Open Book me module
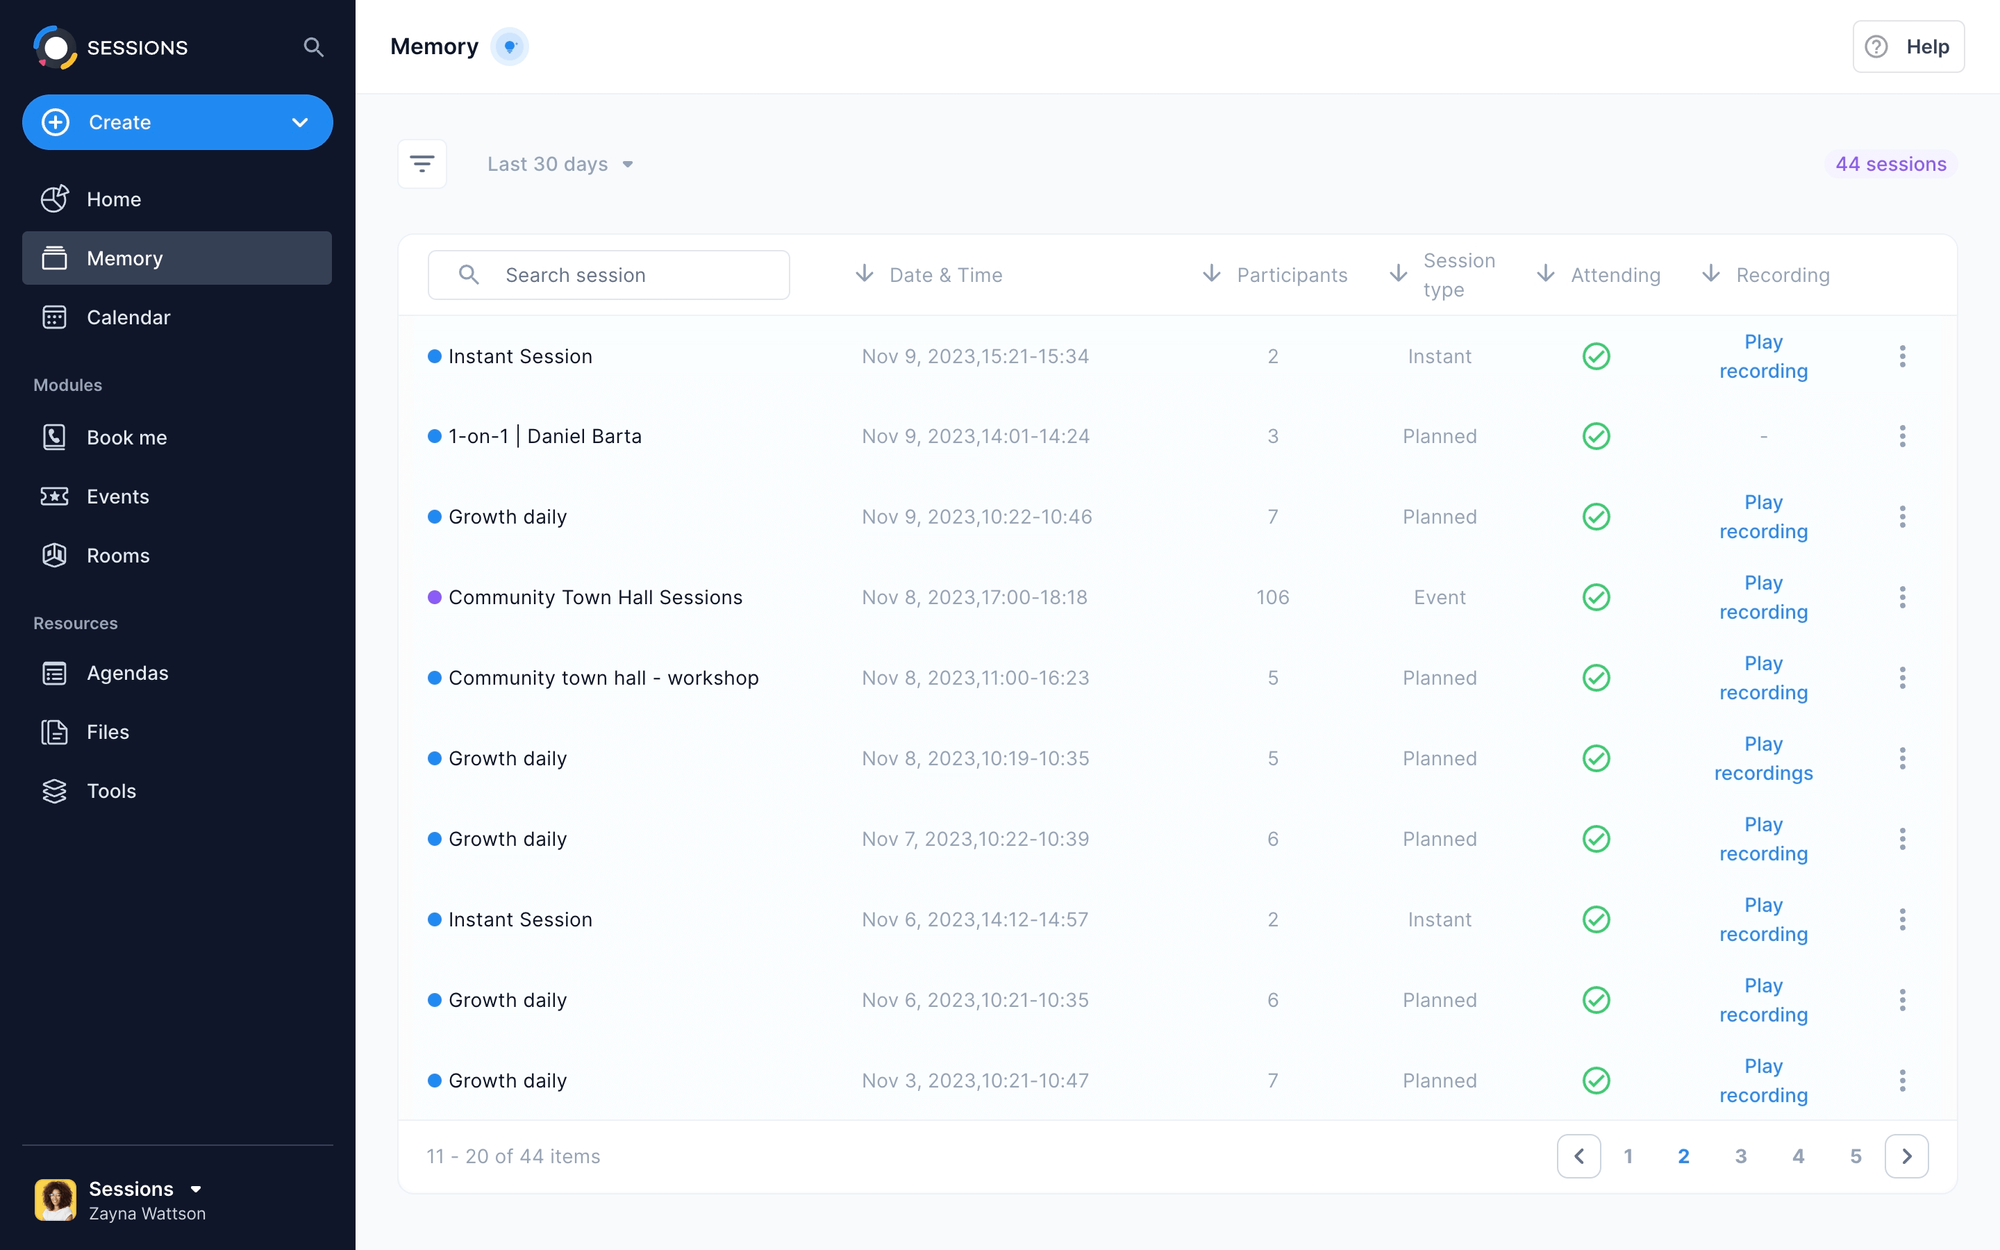The width and height of the screenshot is (2000, 1250). (x=177, y=437)
